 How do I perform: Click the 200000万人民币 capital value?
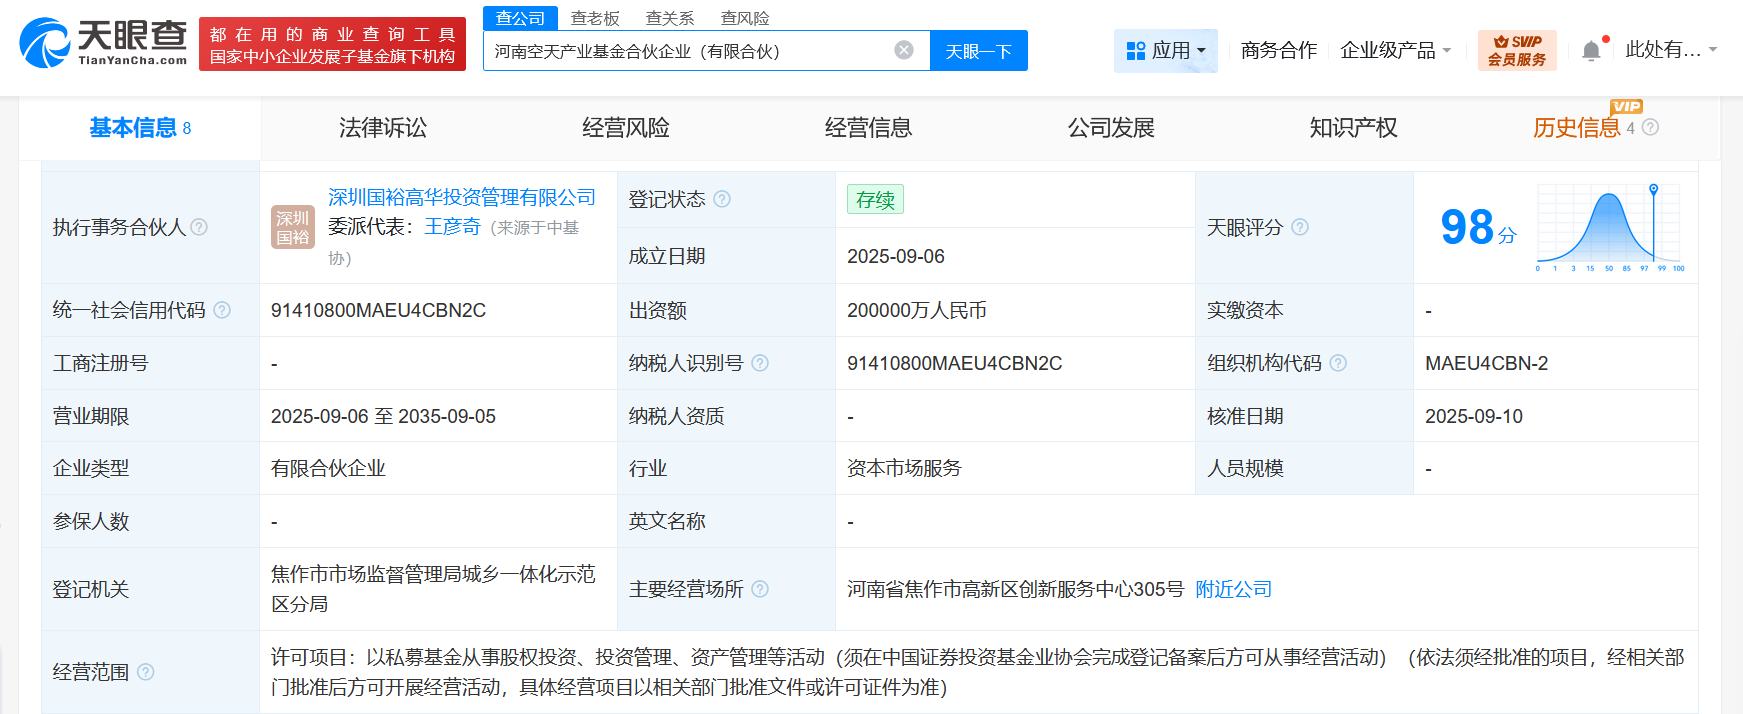point(917,310)
